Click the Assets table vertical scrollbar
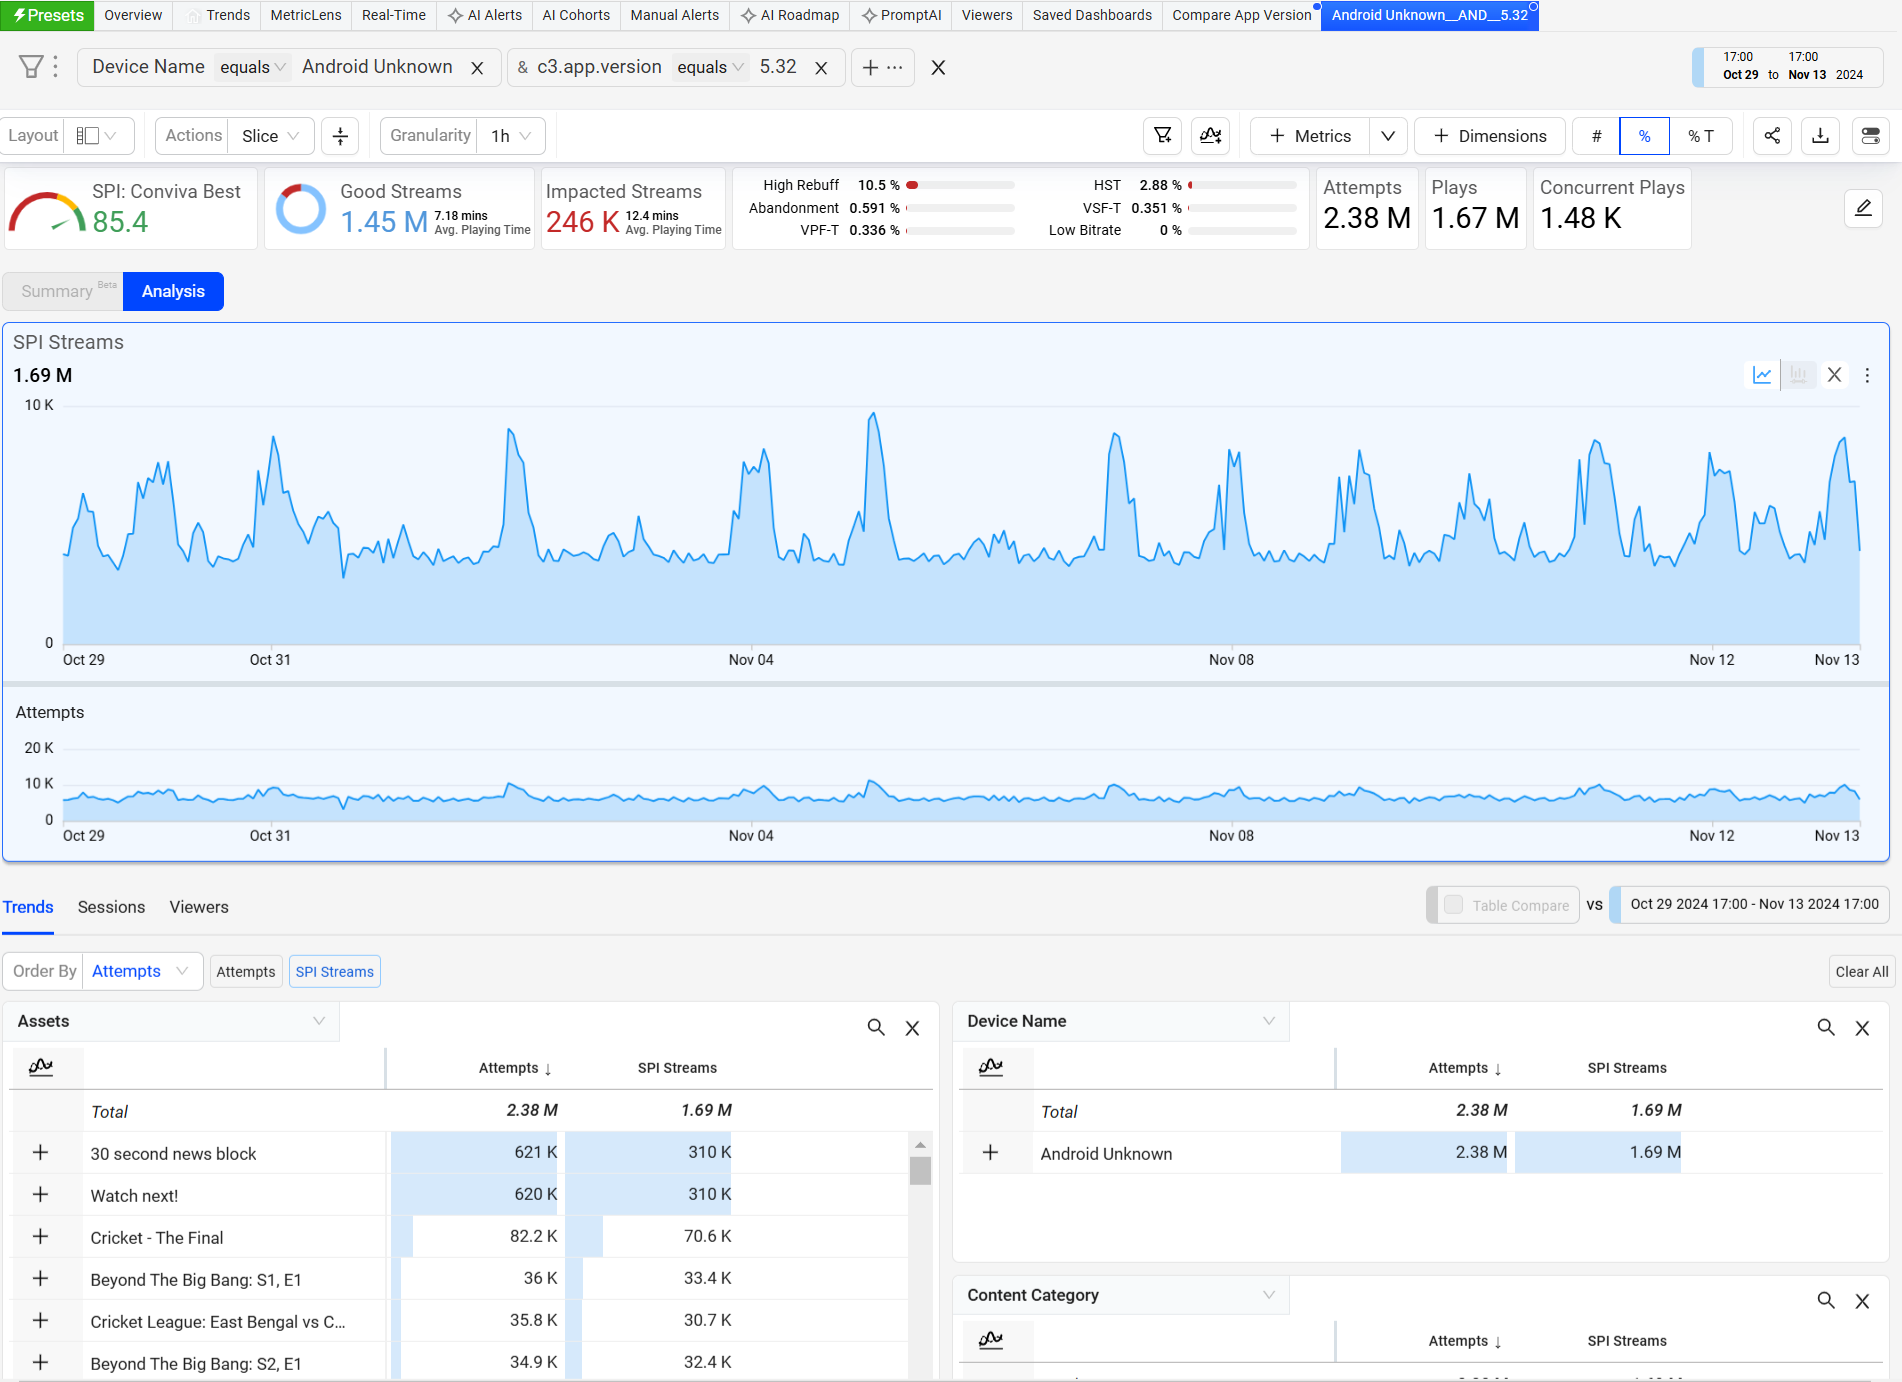Image resolution: width=1902 pixels, height=1382 pixels. pos(920,1170)
